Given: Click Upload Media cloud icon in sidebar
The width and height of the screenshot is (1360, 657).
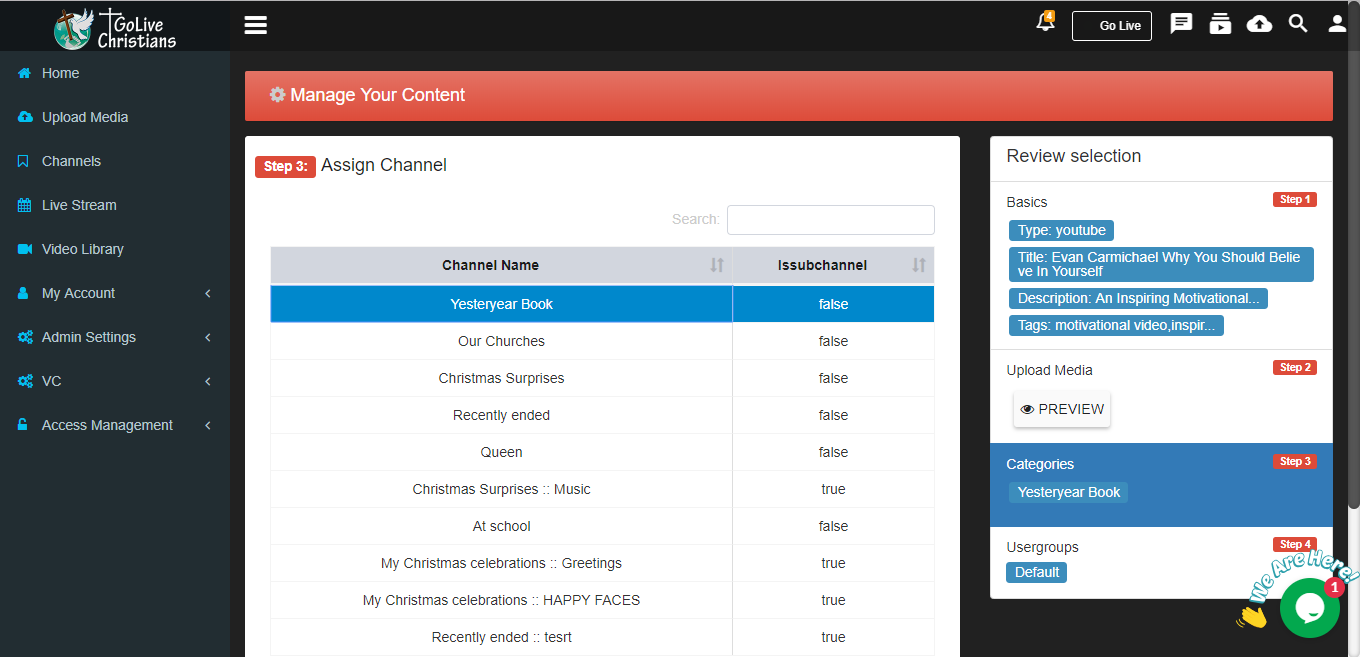Looking at the screenshot, I should click(x=25, y=117).
